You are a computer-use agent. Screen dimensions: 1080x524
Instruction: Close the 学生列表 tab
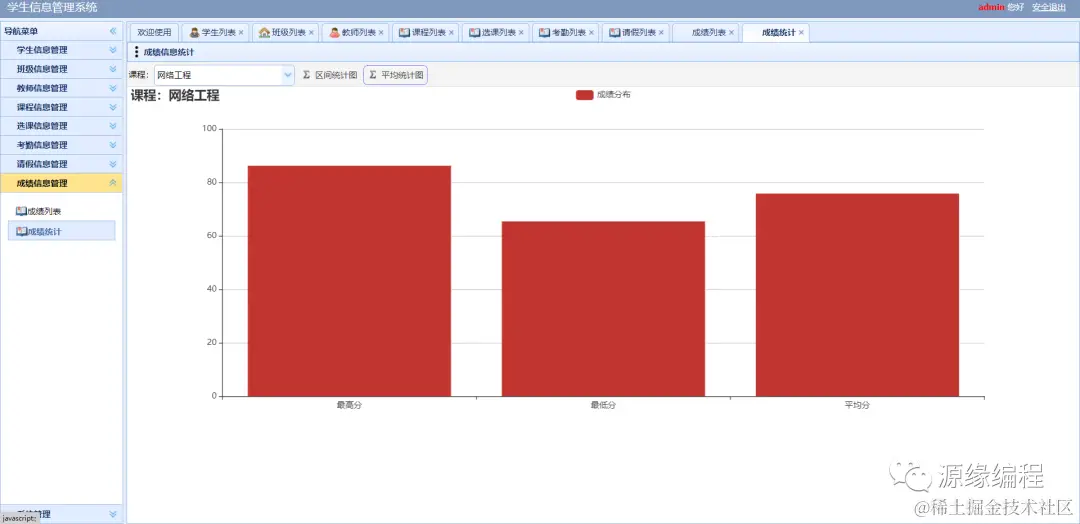coord(241,32)
